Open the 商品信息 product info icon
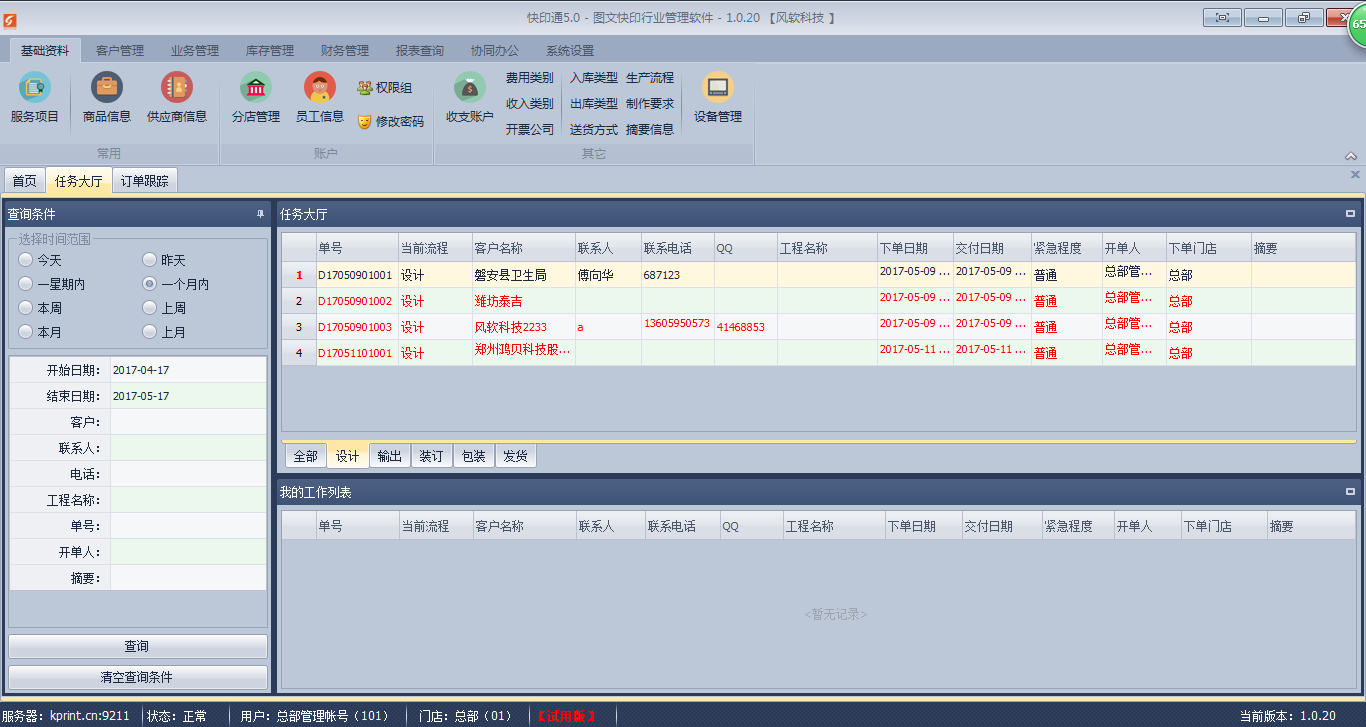Image resolution: width=1366 pixels, height=727 pixels. coord(107,89)
